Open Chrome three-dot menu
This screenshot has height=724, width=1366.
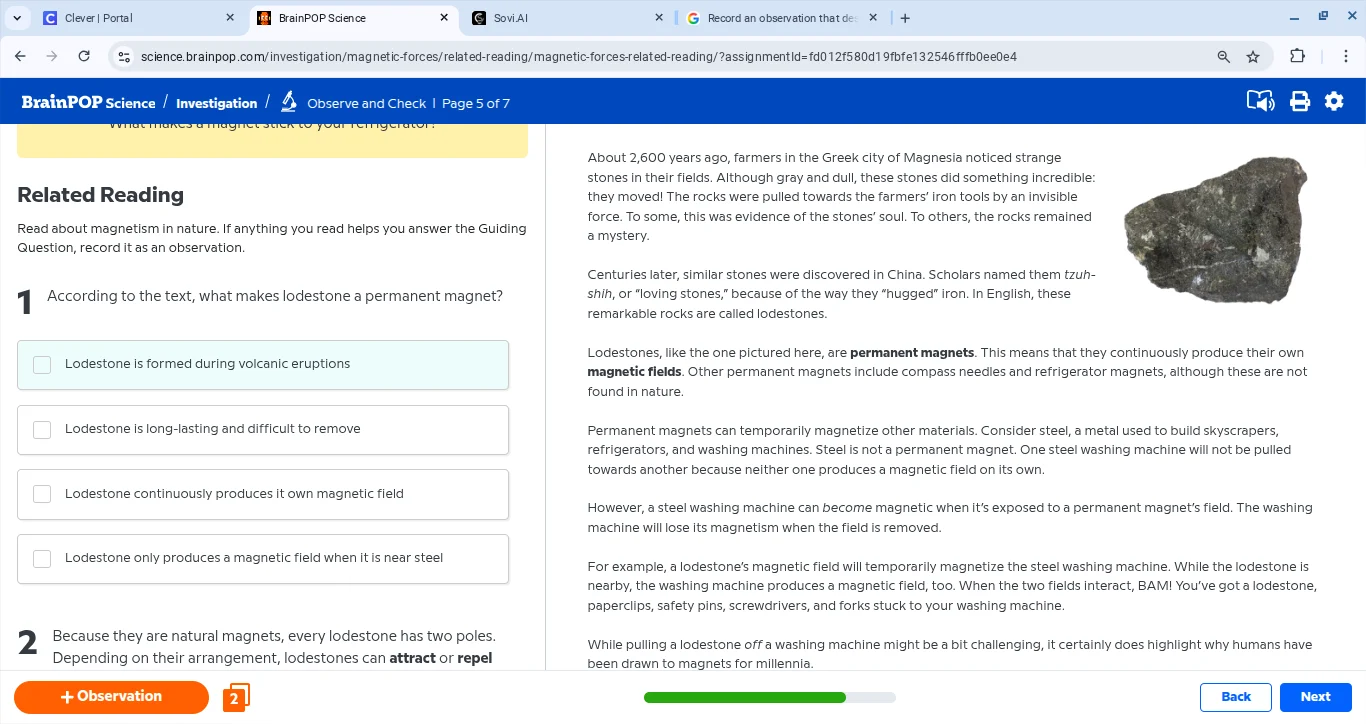pos(1345,57)
